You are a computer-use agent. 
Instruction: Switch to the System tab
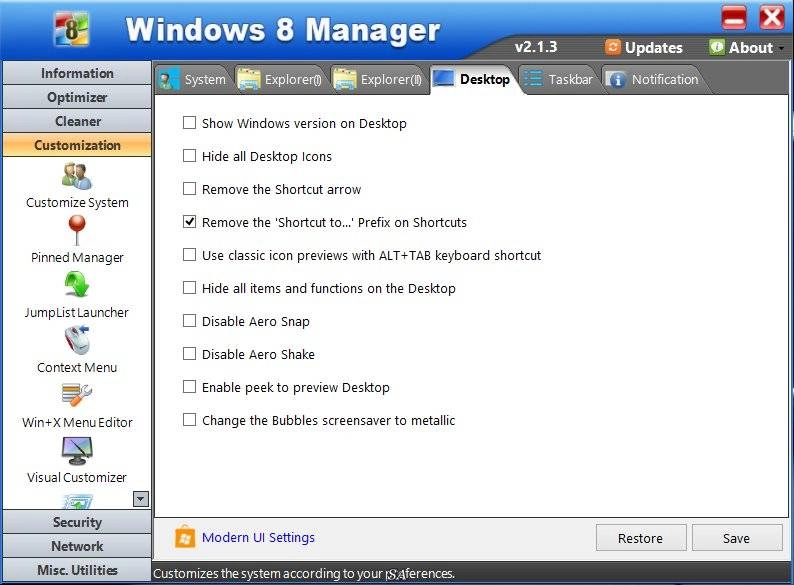tap(193, 80)
